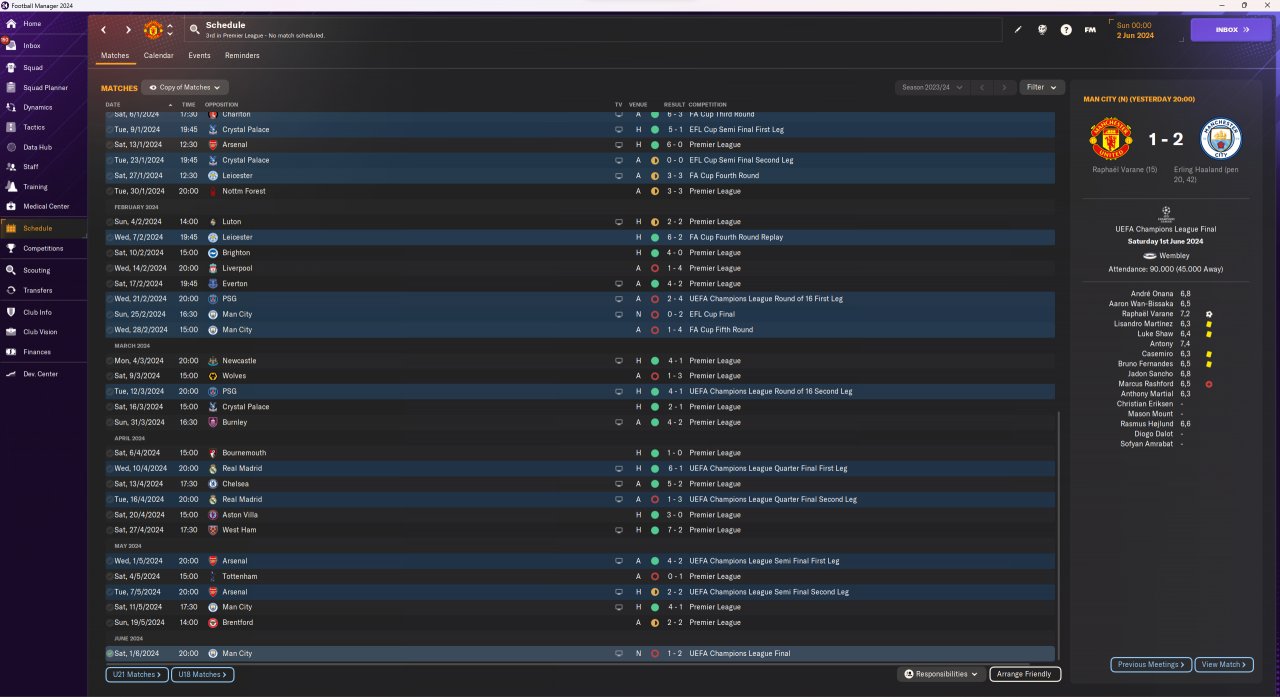
Task: Sort by the Competition column header
Action: (708, 105)
